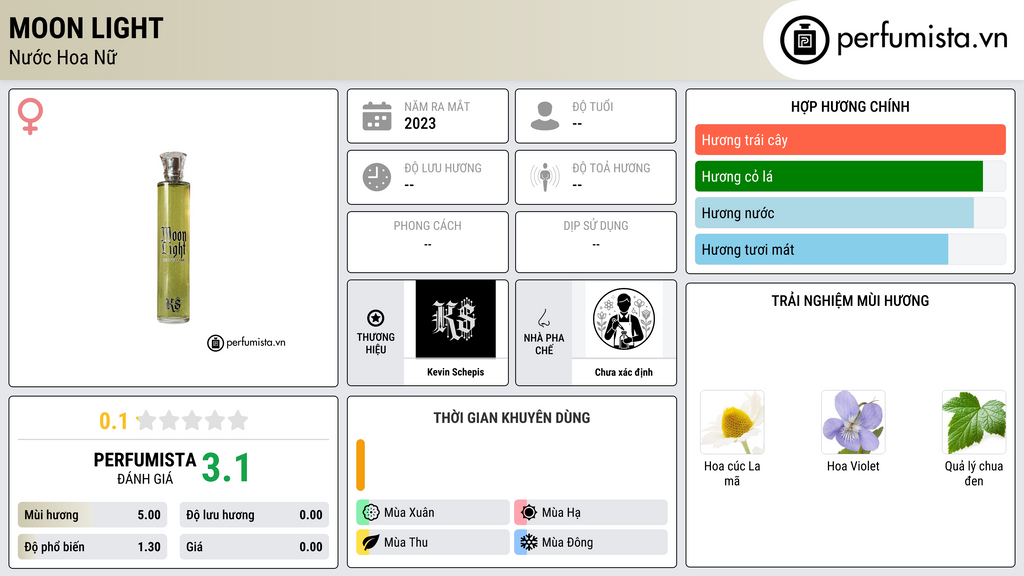Click the Perfumista đánh giá label
Image resolution: width=1024 pixels, height=576 pixels.
pos(145,468)
